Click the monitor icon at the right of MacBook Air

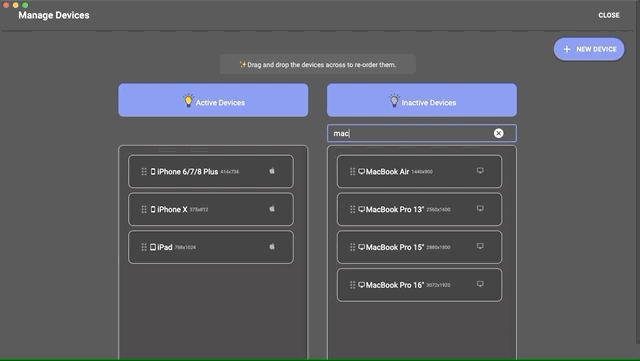click(480, 171)
